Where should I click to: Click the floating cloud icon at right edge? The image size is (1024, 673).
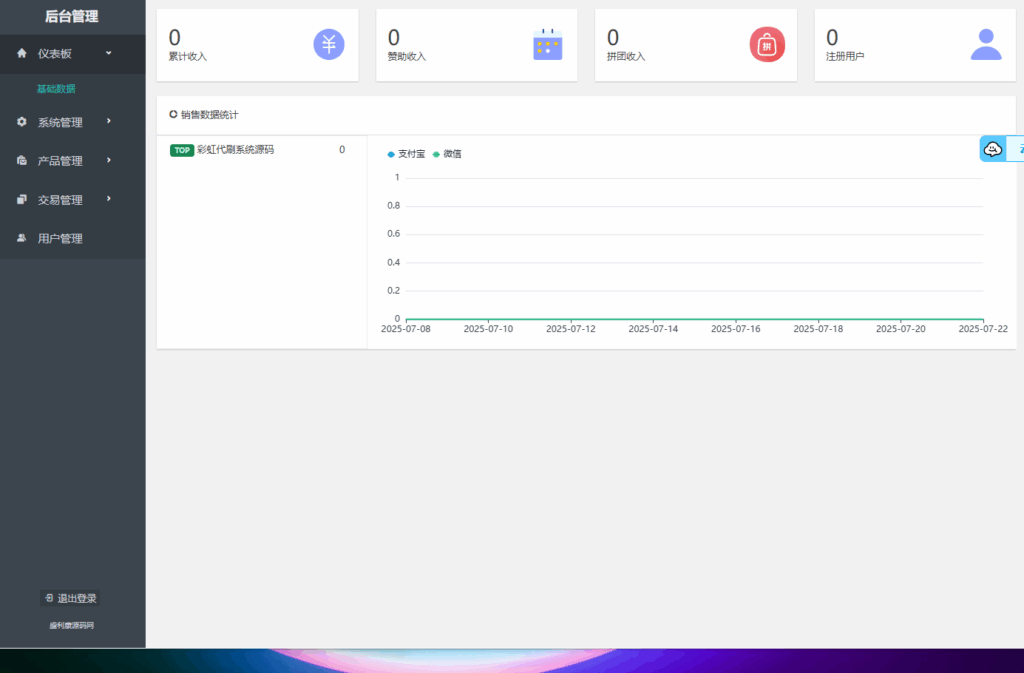point(993,149)
